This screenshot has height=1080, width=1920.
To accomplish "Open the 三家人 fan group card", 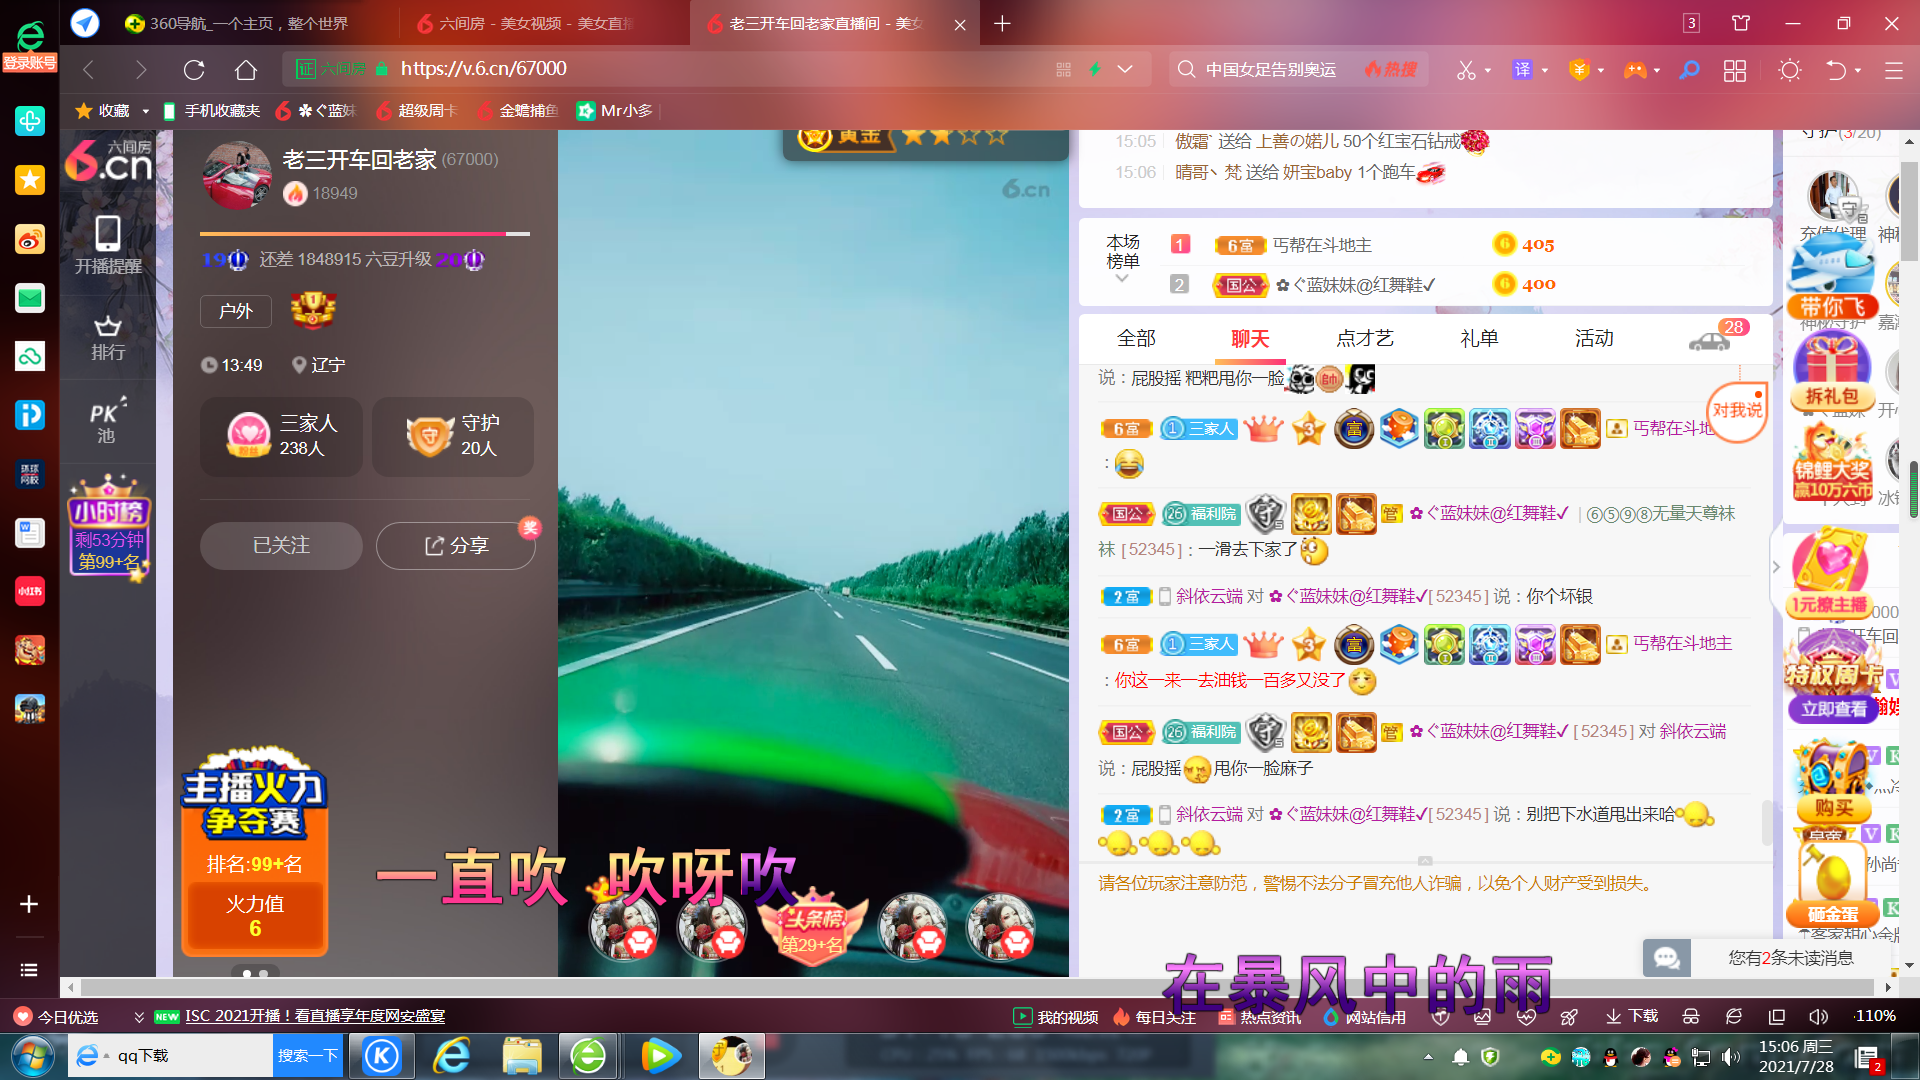I will click(x=283, y=436).
